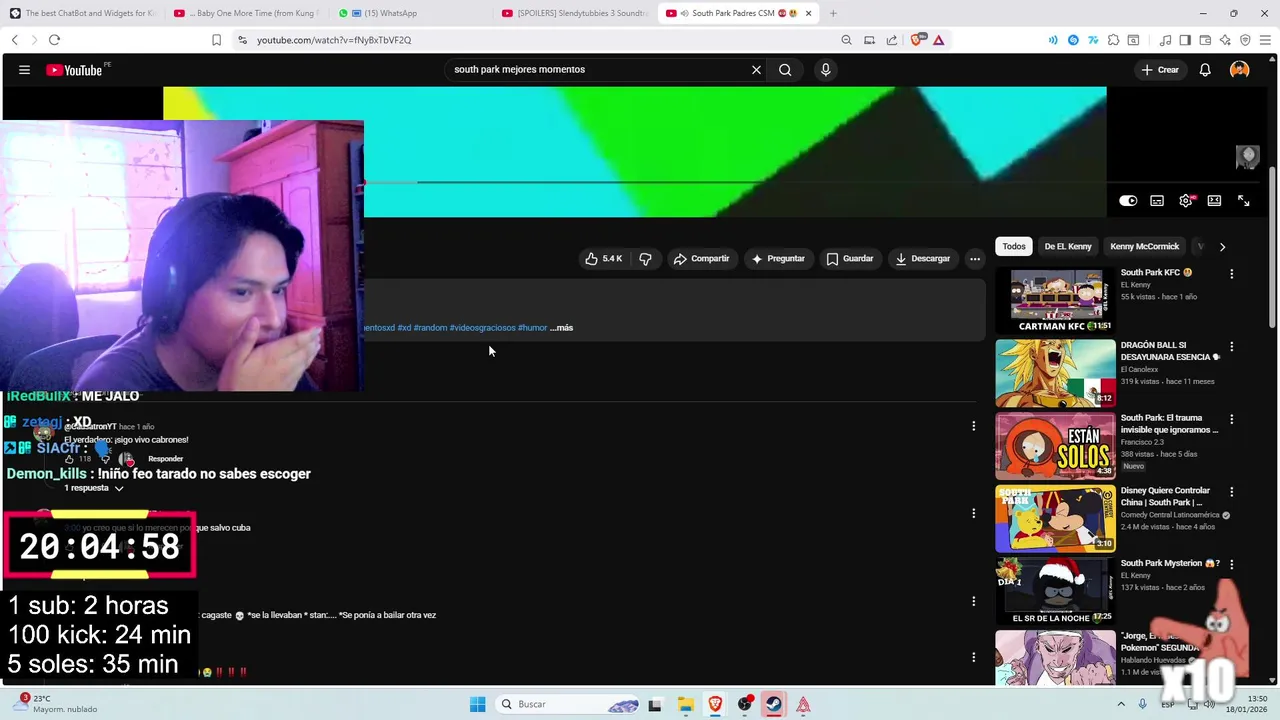1280x720 pixels.
Task: Open the YouTube hamburger guide menu
Action: tap(24, 70)
